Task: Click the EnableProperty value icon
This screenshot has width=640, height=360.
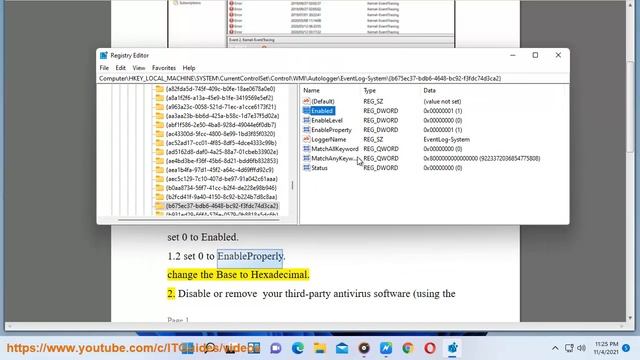Action: coord(307,129)
